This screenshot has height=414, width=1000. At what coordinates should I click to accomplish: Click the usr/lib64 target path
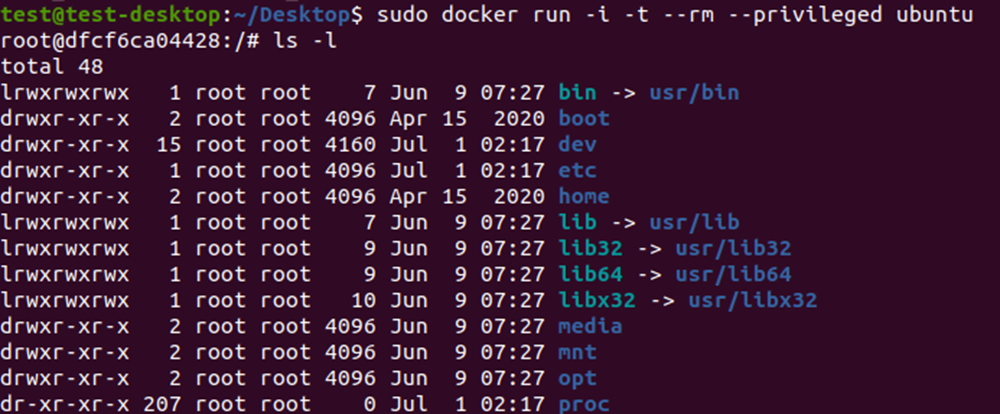714,275
